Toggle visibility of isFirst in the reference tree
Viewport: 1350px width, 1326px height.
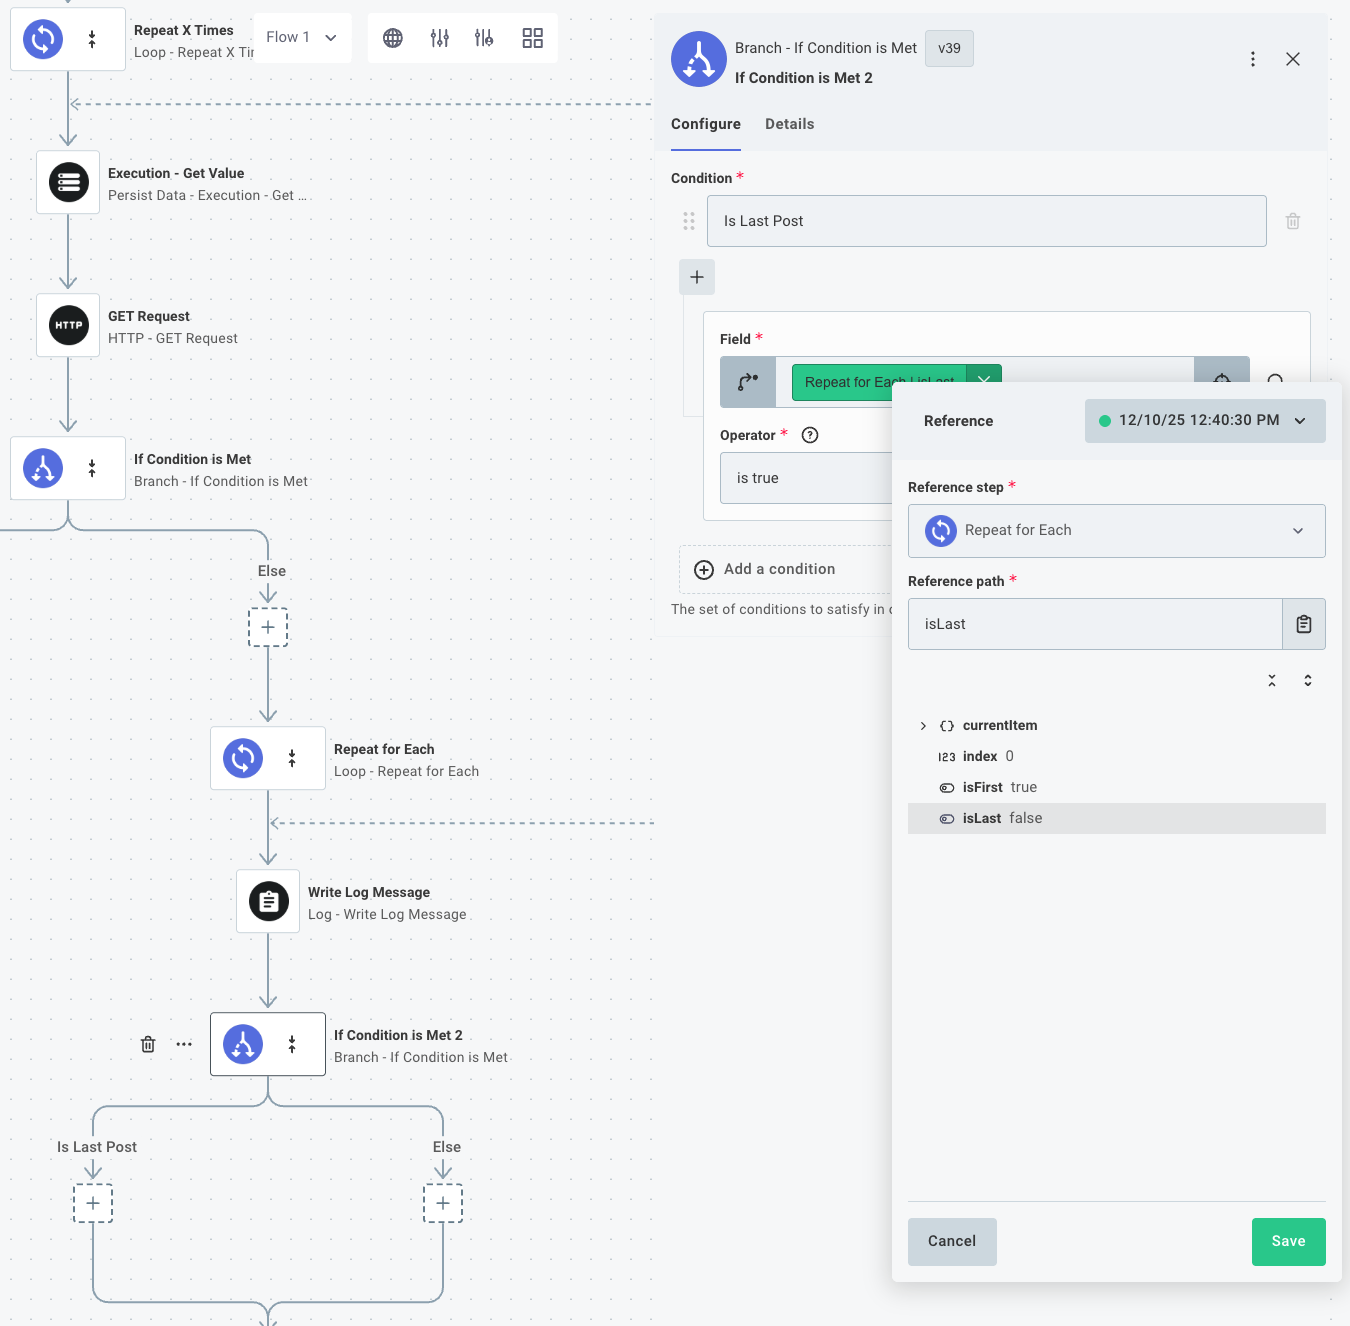947,787
